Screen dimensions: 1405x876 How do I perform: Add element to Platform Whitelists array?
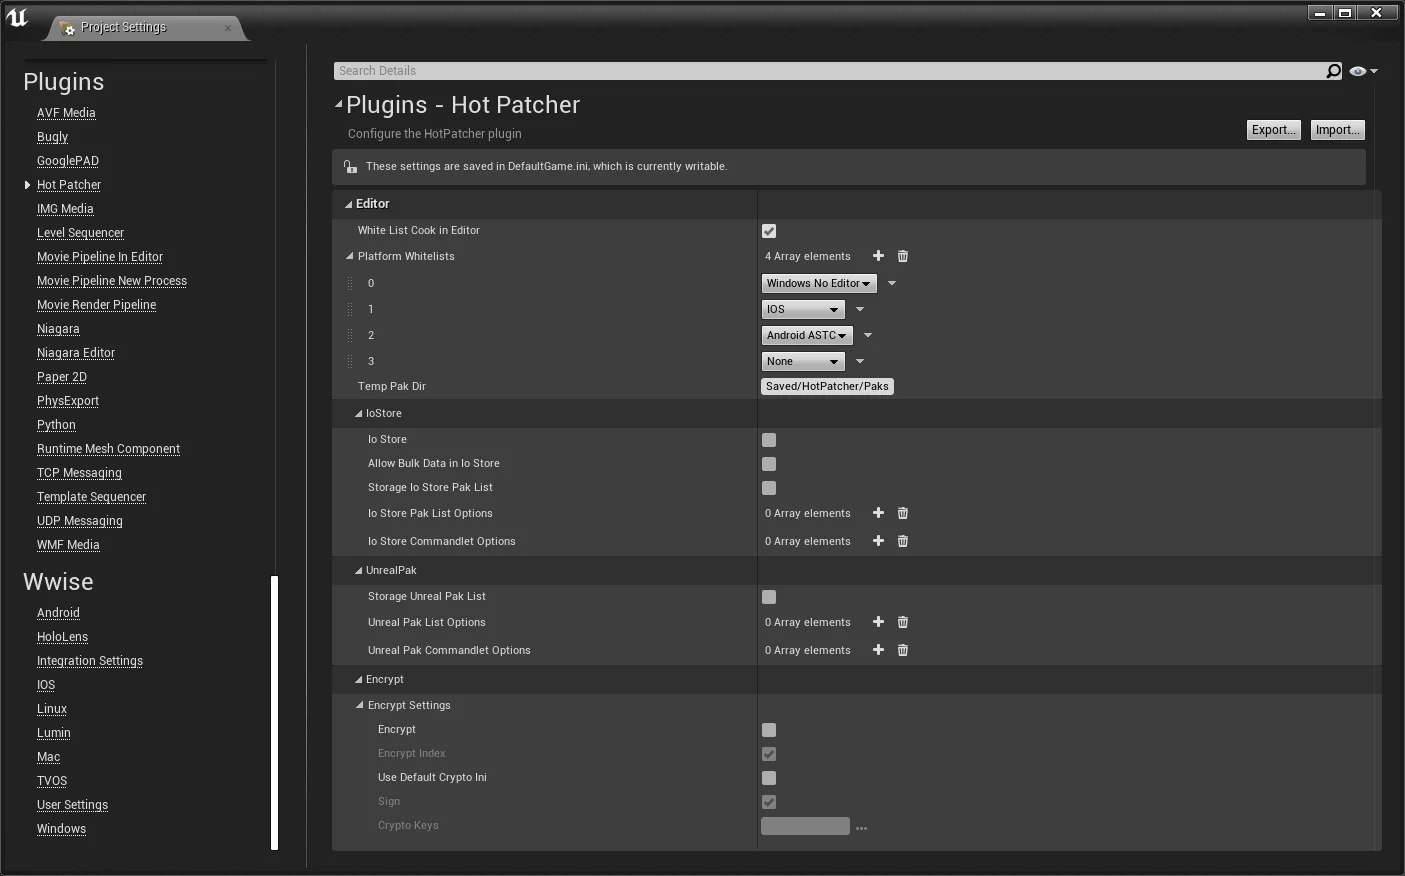click(x=878, y=256)
